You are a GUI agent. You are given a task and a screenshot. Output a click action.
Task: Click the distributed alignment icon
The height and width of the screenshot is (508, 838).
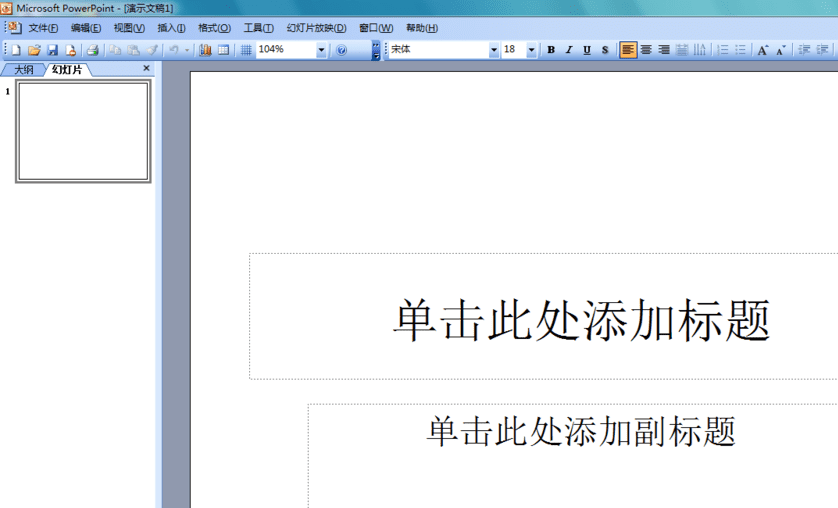coord(682,50)
